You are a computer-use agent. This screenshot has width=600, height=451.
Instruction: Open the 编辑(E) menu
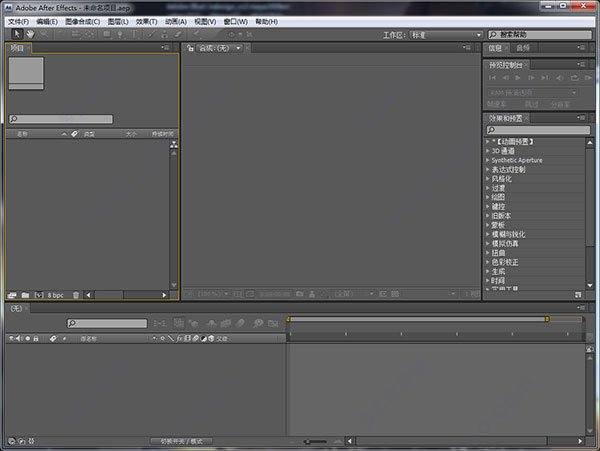coord(47,22)
